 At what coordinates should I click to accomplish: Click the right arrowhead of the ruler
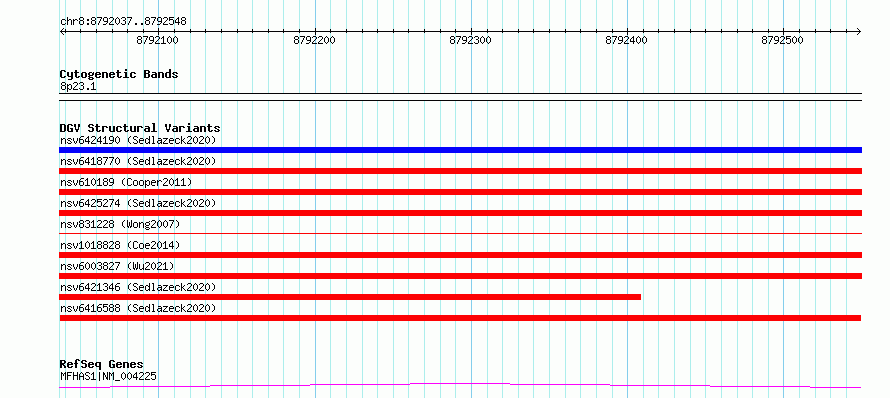pyautogui.click(x=858, y=31)
